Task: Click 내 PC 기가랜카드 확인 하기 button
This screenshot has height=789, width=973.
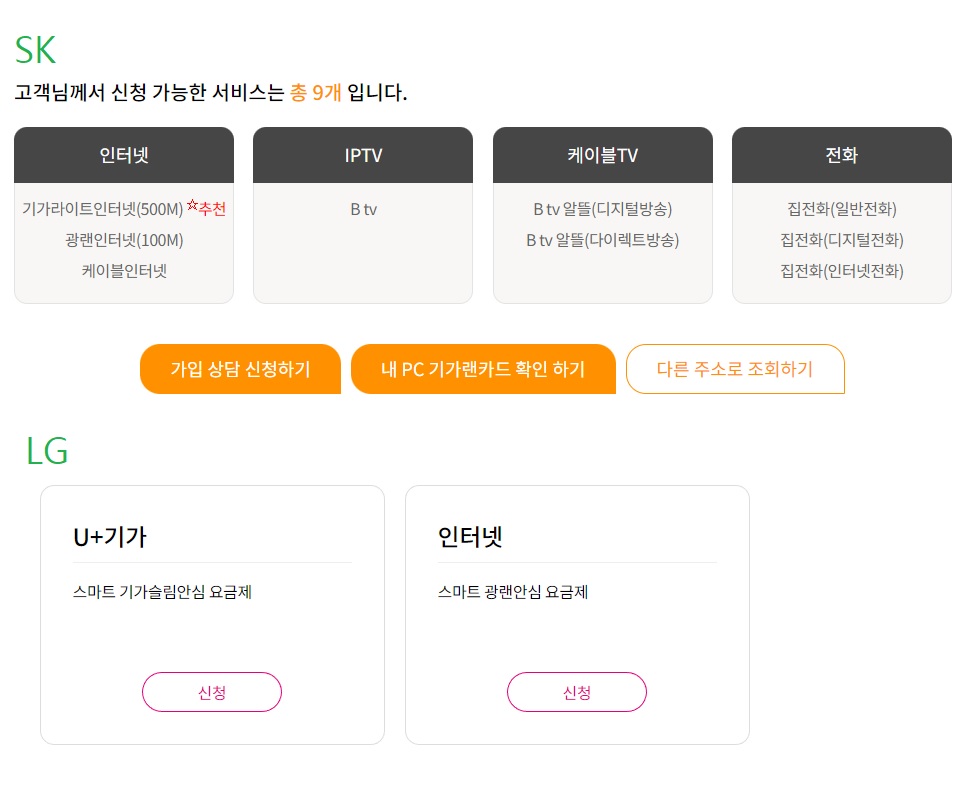Action: [483, 369]
